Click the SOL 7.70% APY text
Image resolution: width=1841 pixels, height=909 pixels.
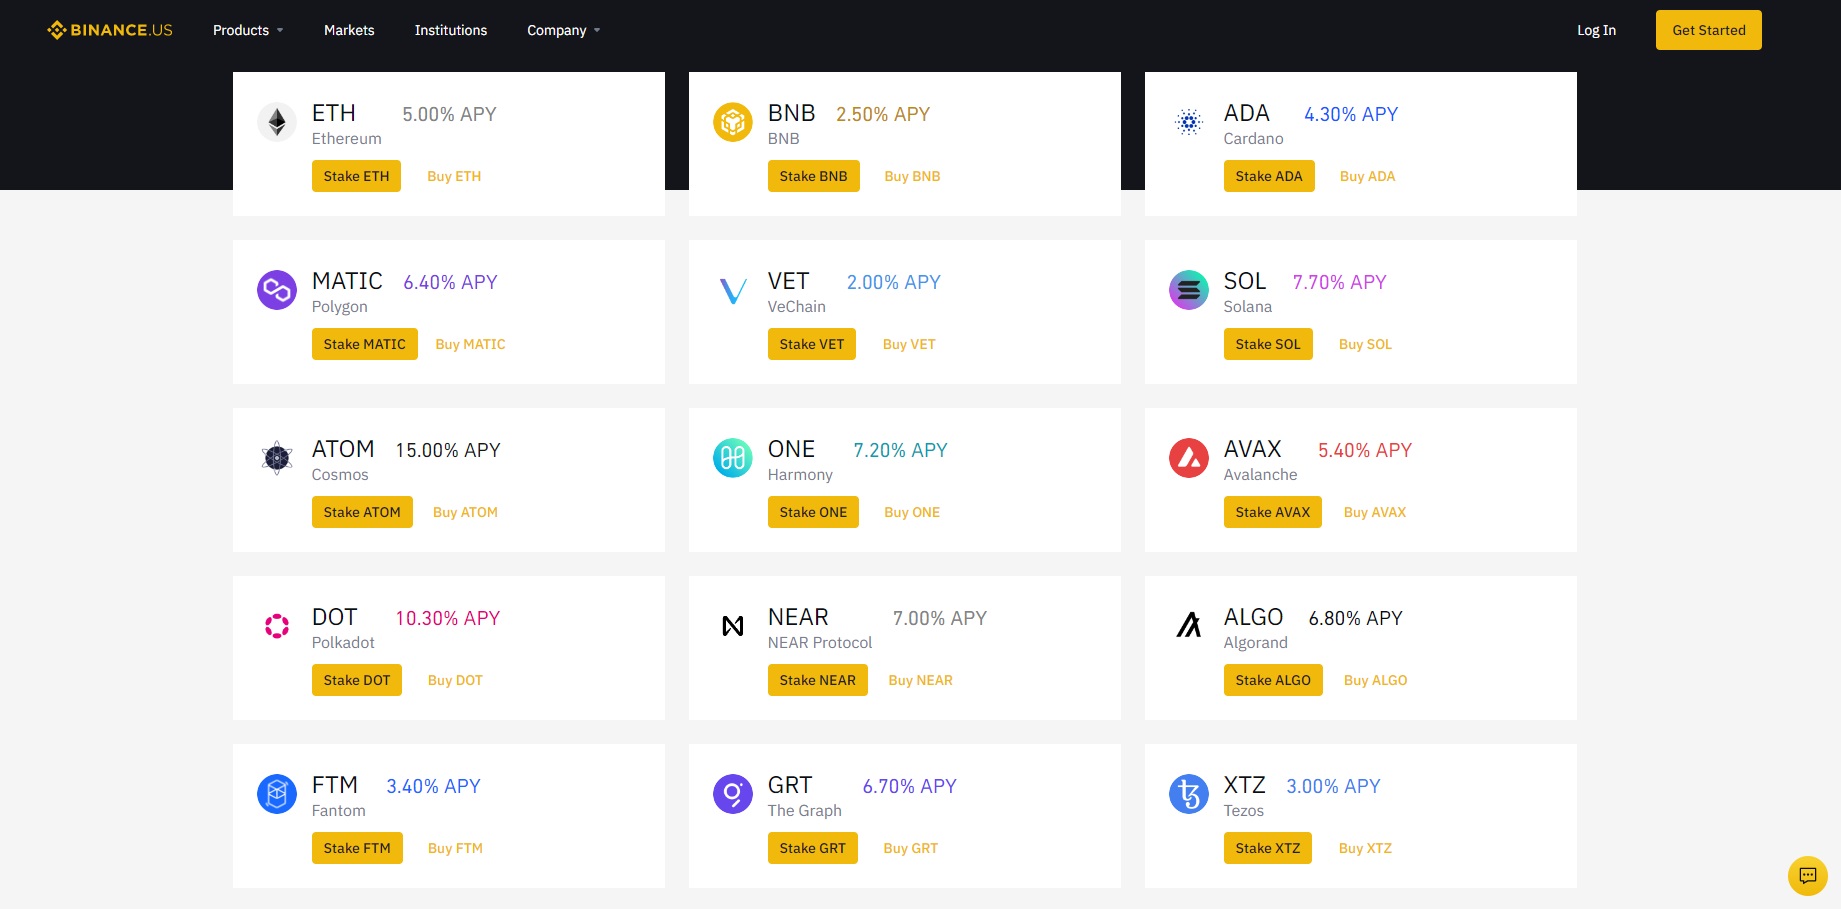1340,282
